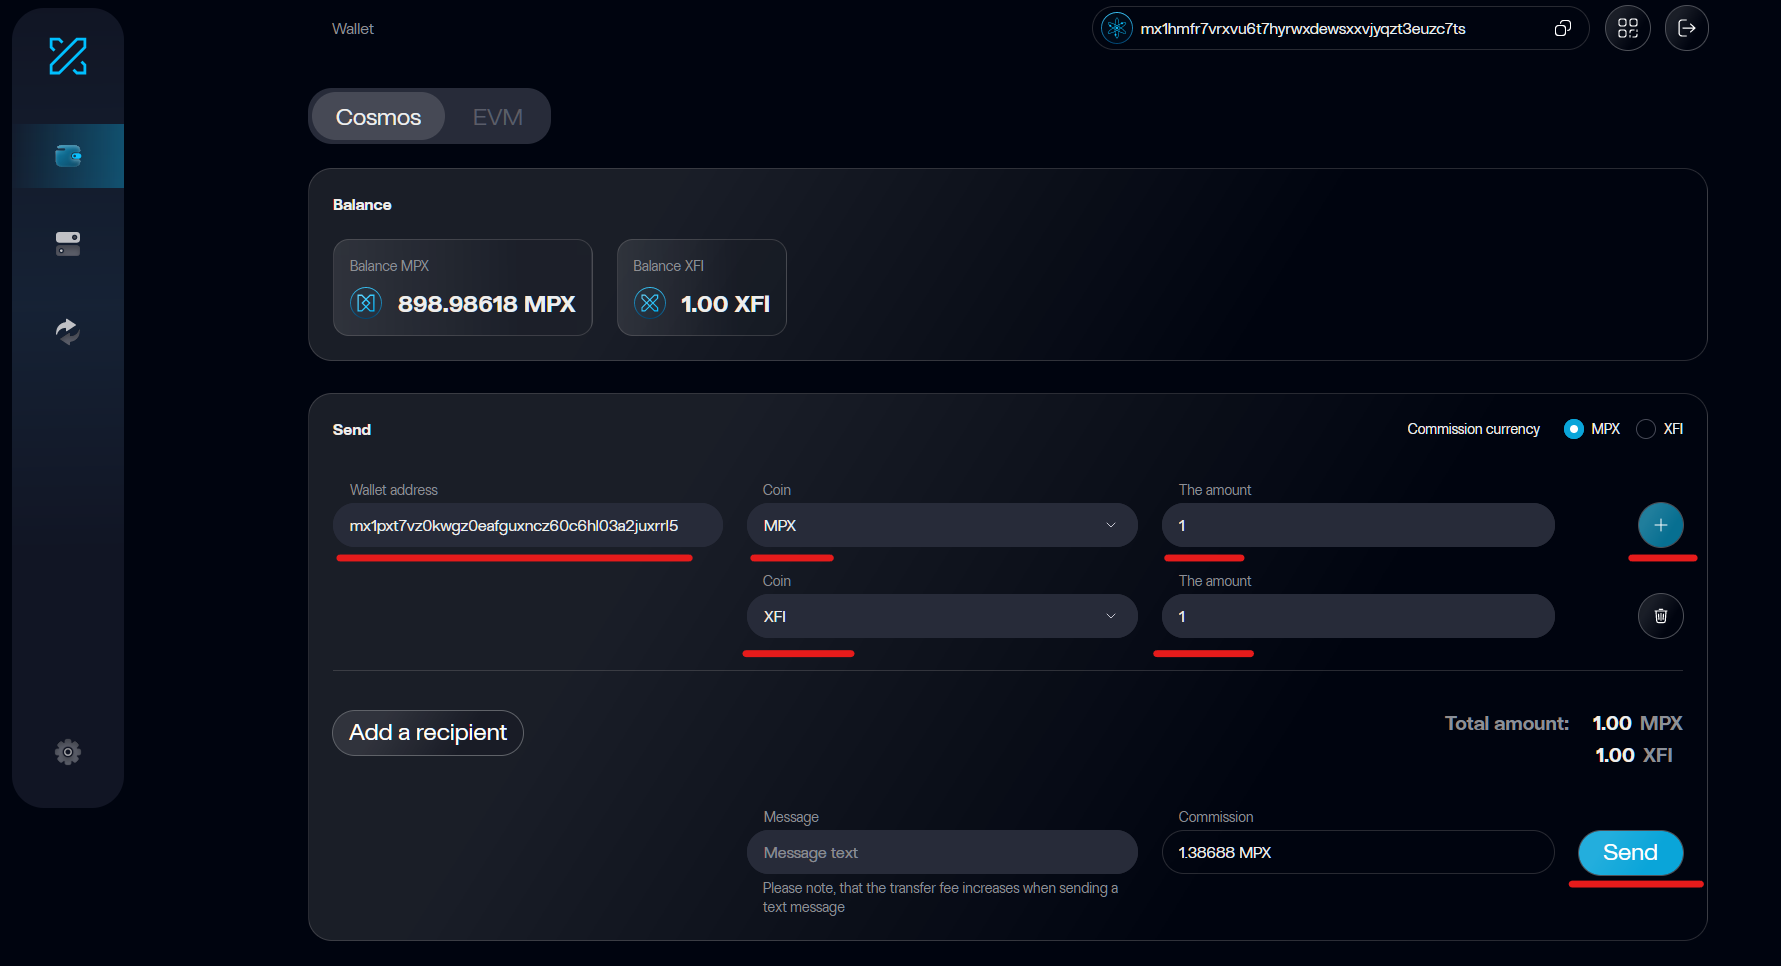Select MPX as the commission currency
This screenshot has height=966, width=1781.
[1573, 429]
